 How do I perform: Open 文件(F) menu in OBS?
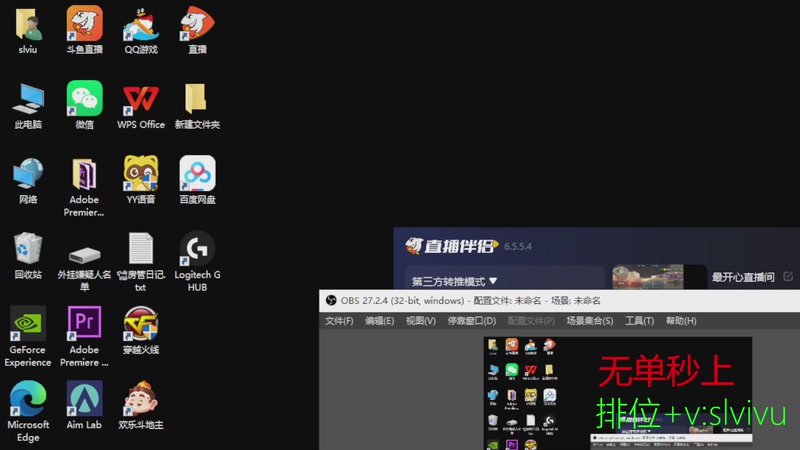339,321
